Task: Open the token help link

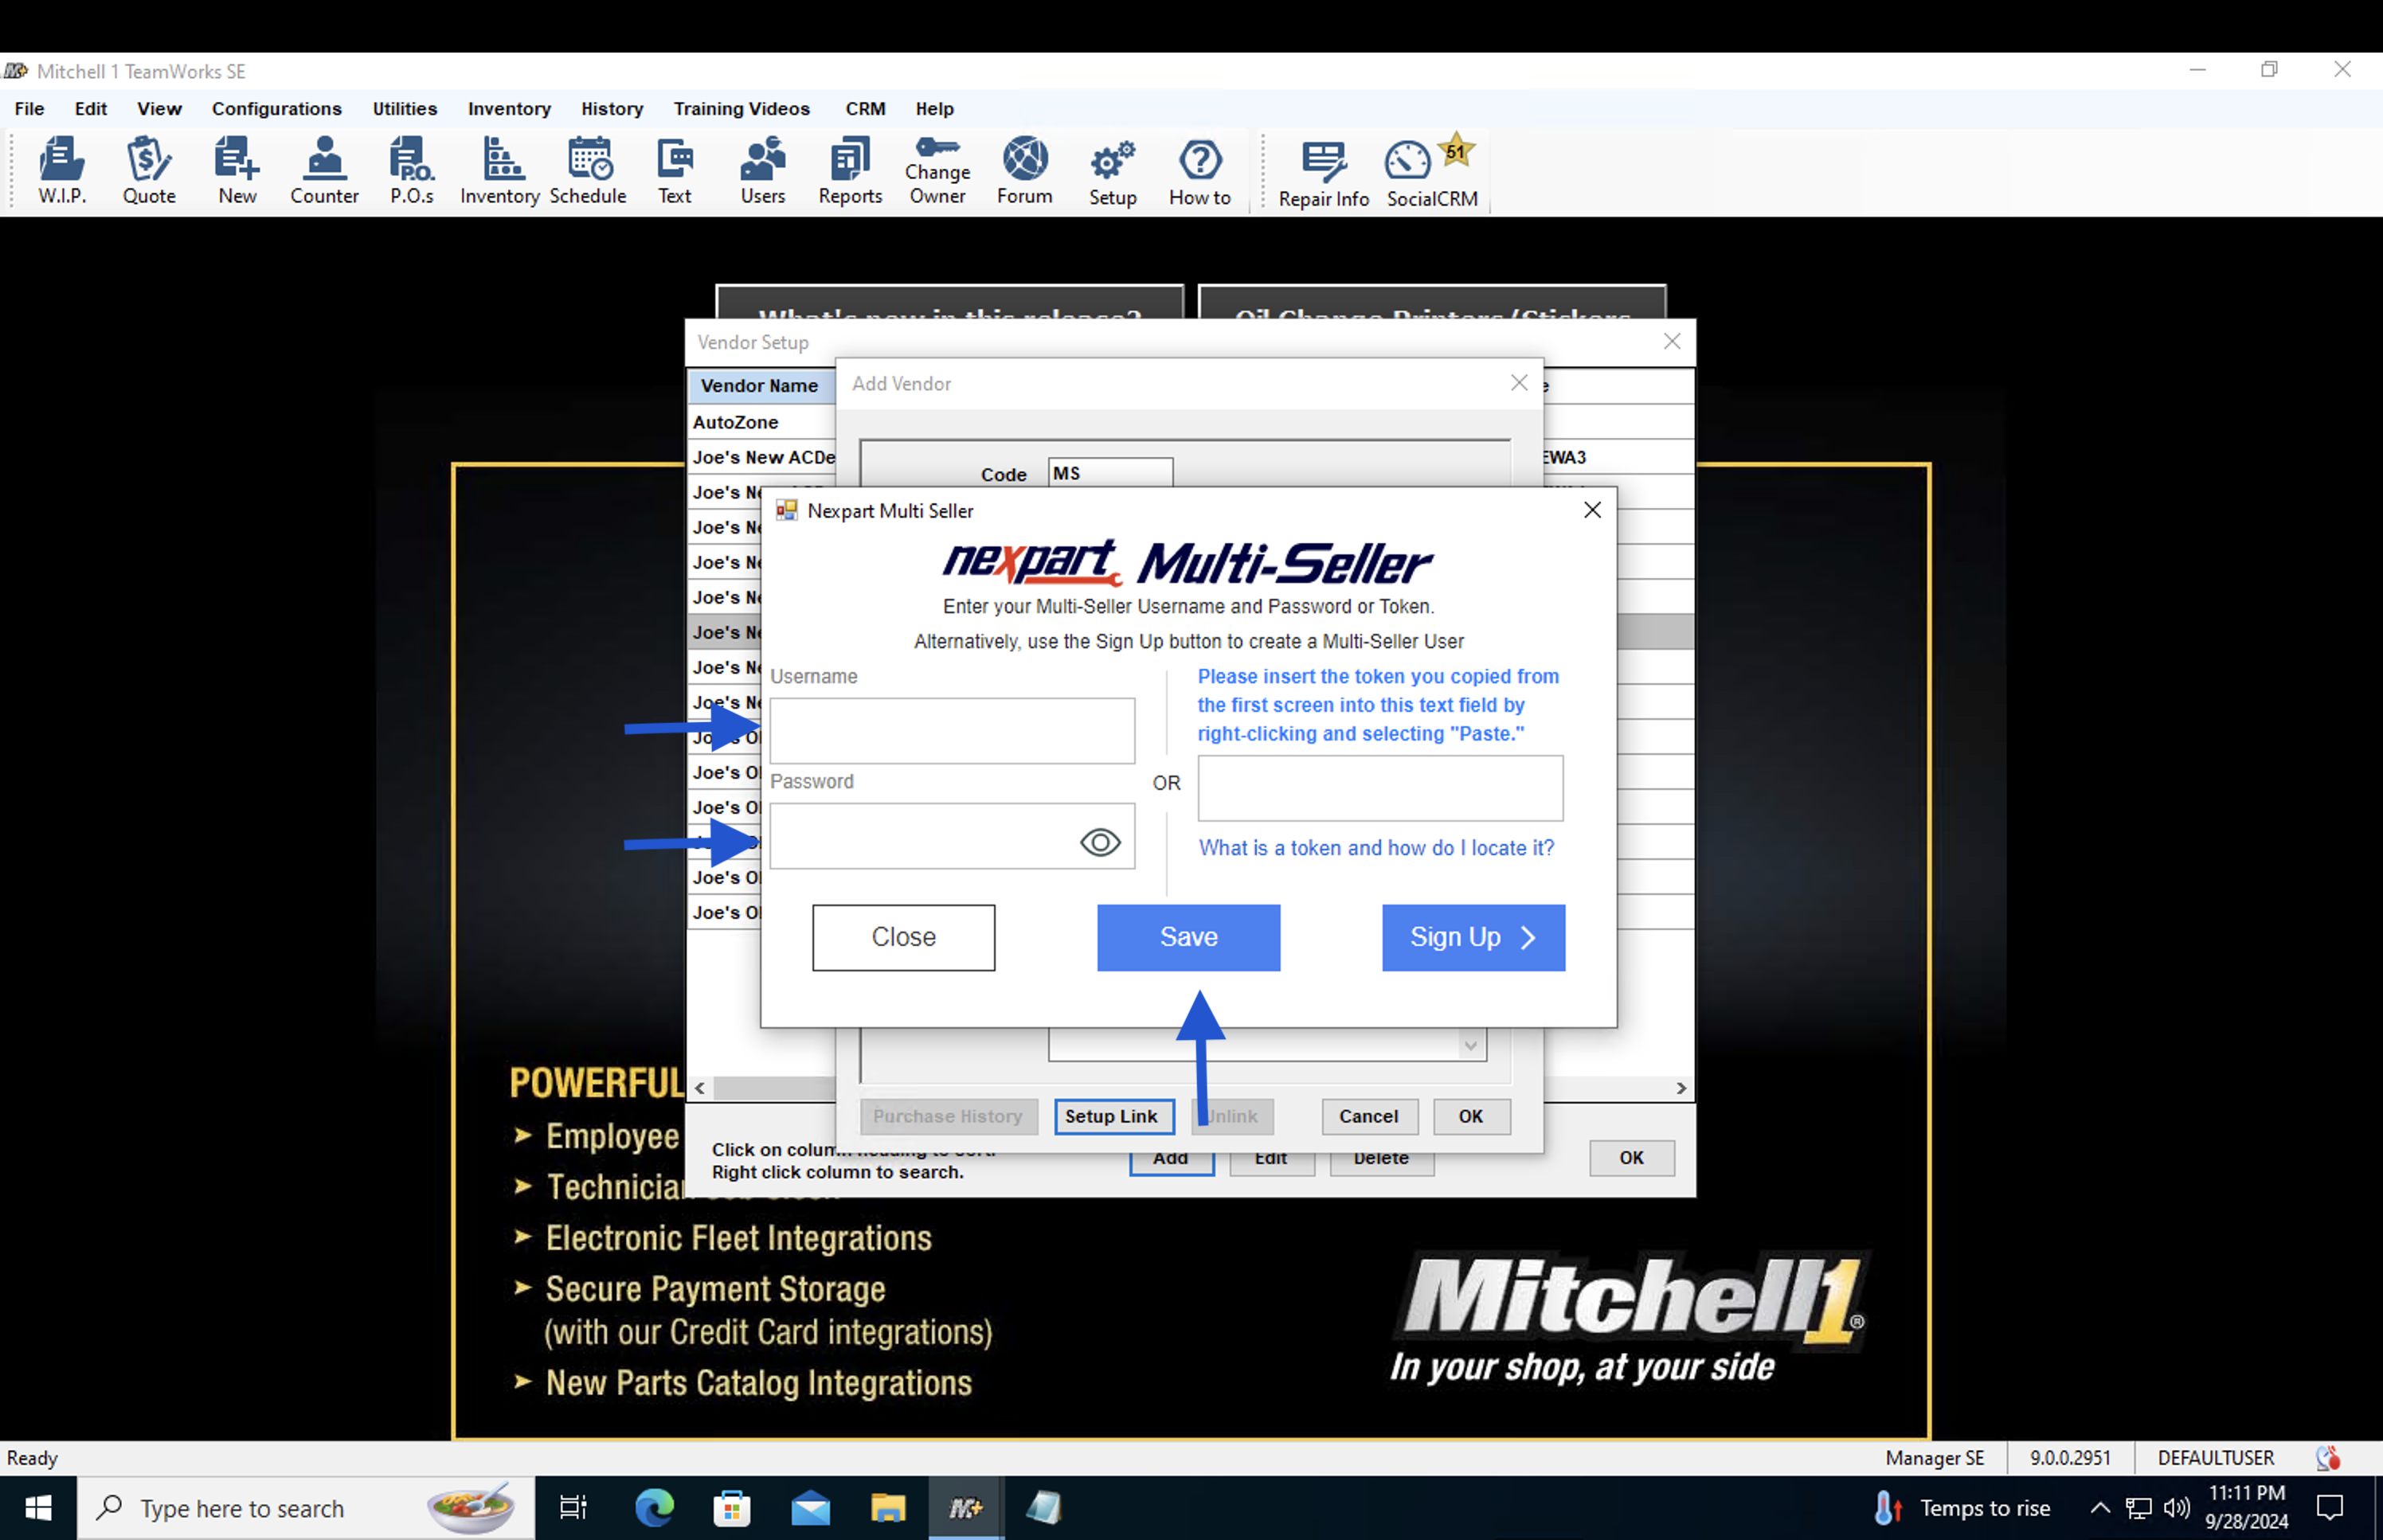Action: [x=1376, y=848]
